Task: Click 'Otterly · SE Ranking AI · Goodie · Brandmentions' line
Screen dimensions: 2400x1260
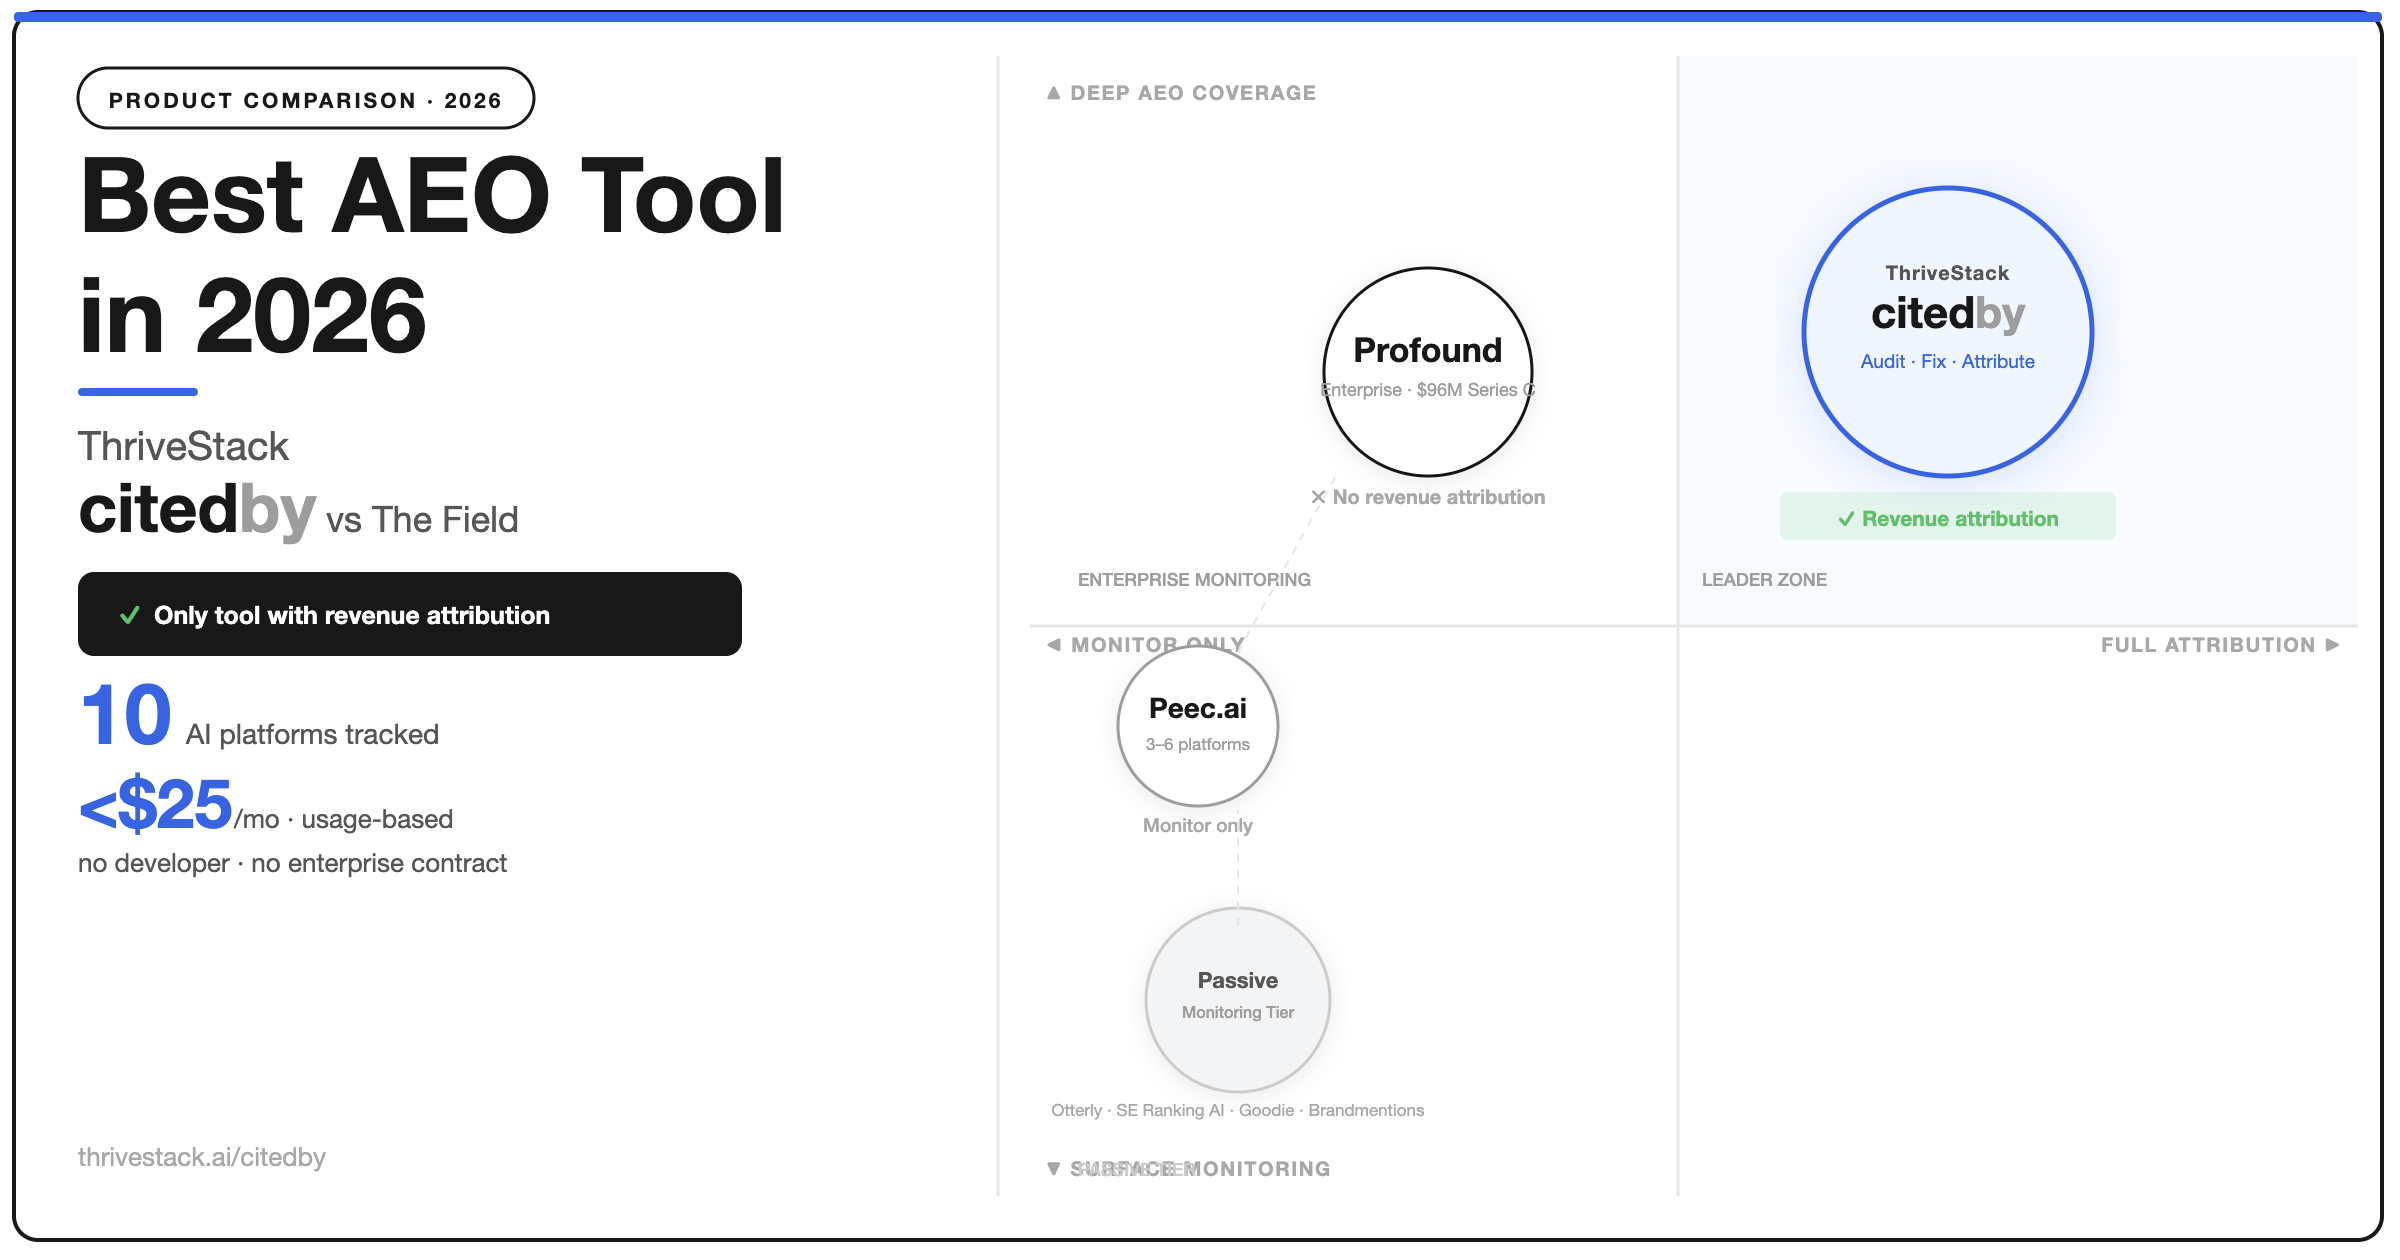Action: tap(1238, 1111)
